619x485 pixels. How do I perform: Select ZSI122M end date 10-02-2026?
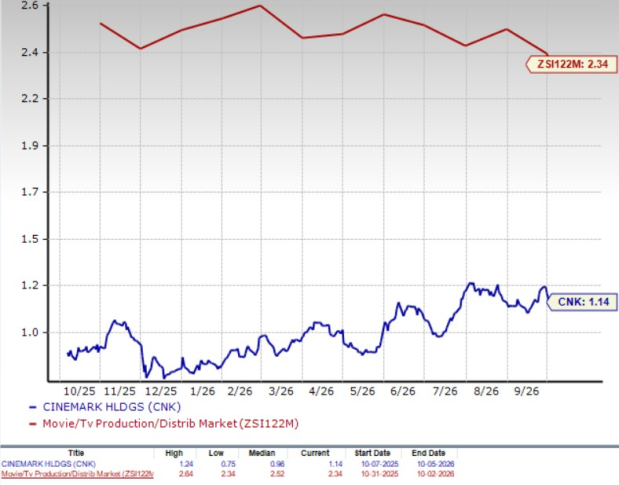tap(435, 474)
